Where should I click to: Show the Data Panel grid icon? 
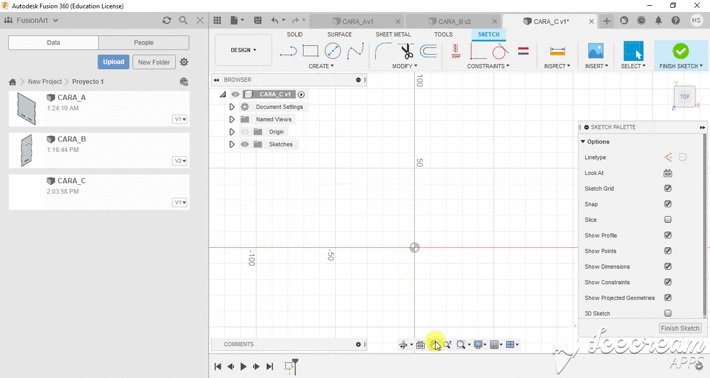coord(217,20)
